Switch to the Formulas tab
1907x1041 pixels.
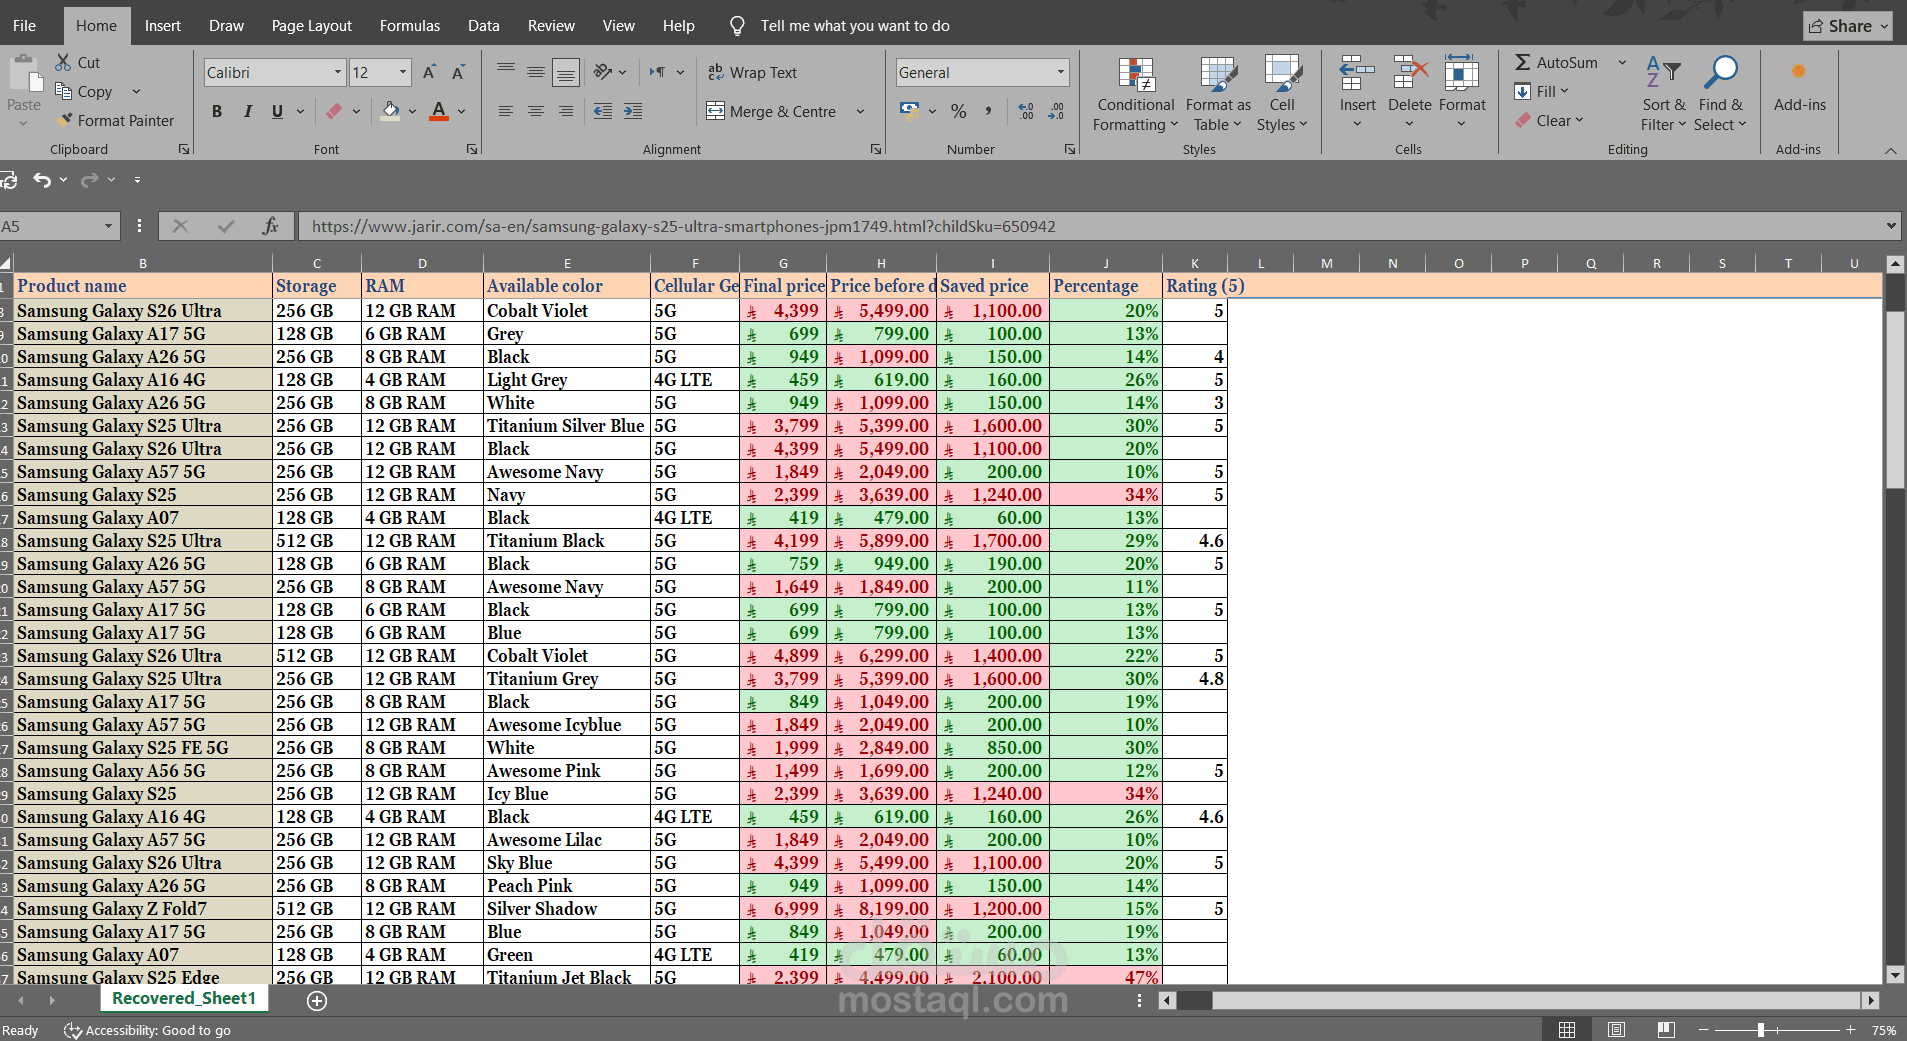409,26
